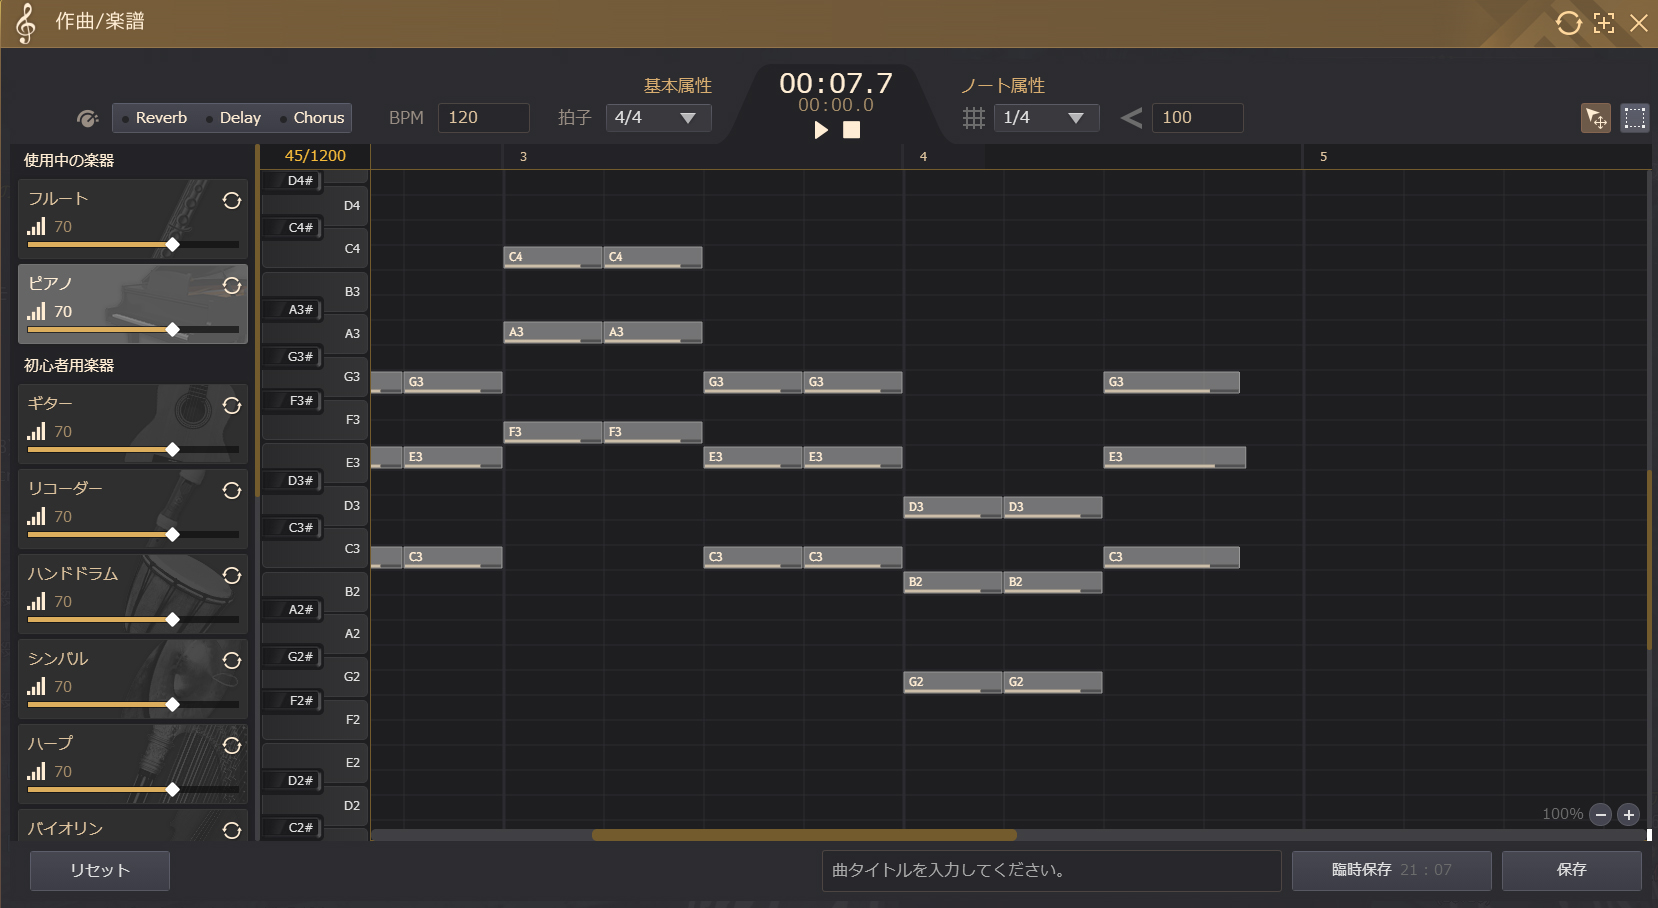Click the effects gauge icon beside Reverb
This screenshot has width=1658, height=908.
pyautogui.click(x=88, y=118)
